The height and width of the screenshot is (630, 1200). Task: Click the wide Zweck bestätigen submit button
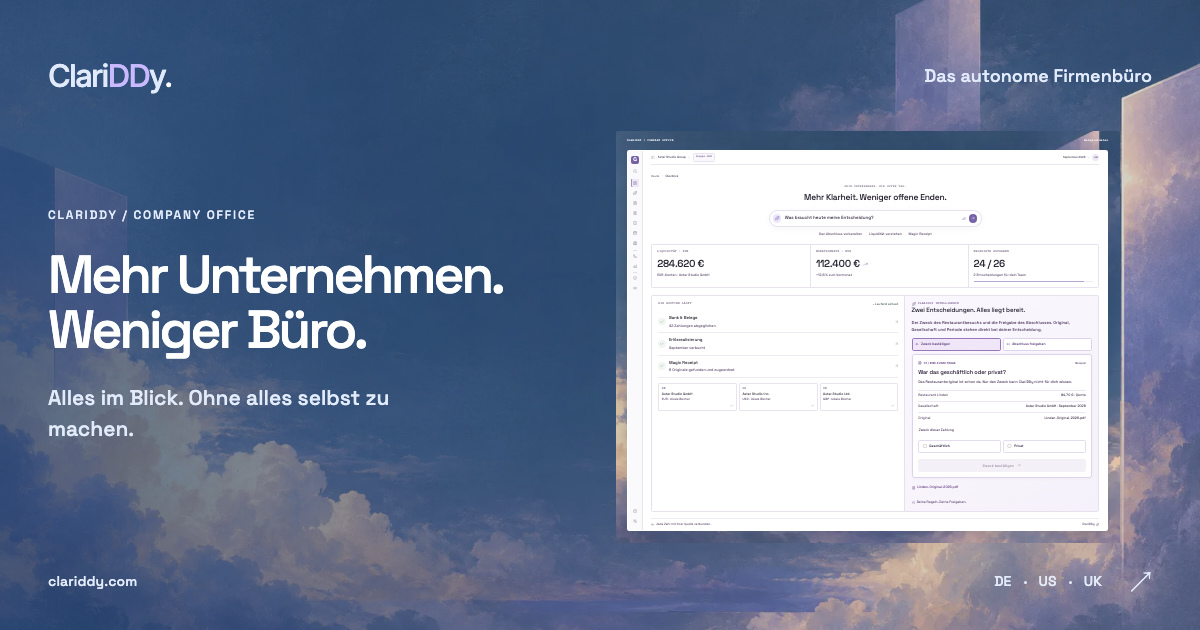point(1002,466)
